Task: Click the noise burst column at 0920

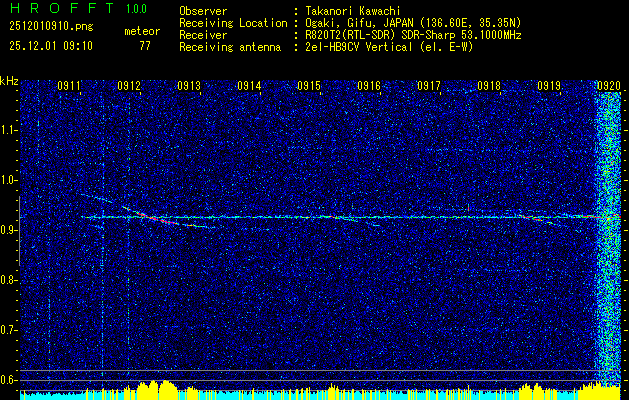Action: (609, 241)
